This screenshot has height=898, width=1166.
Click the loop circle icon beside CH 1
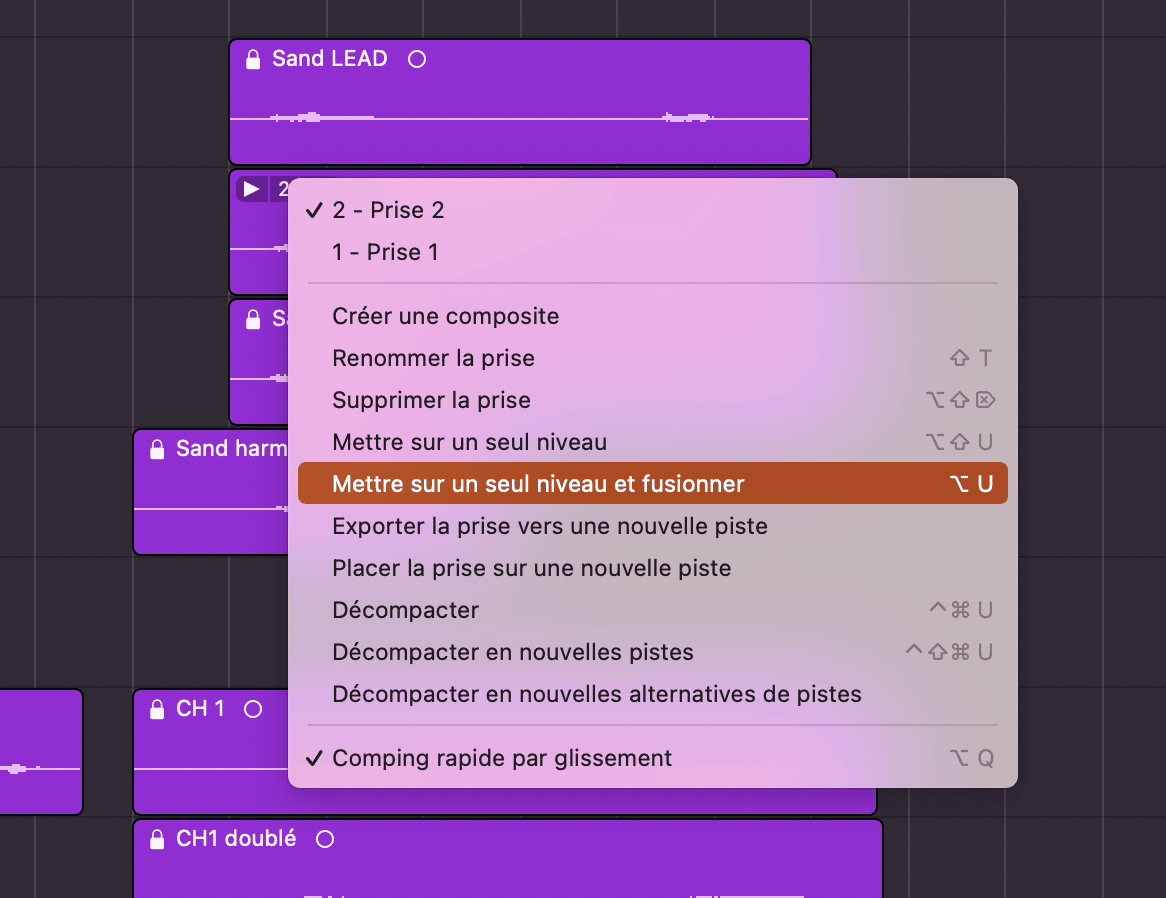(253, 709)
